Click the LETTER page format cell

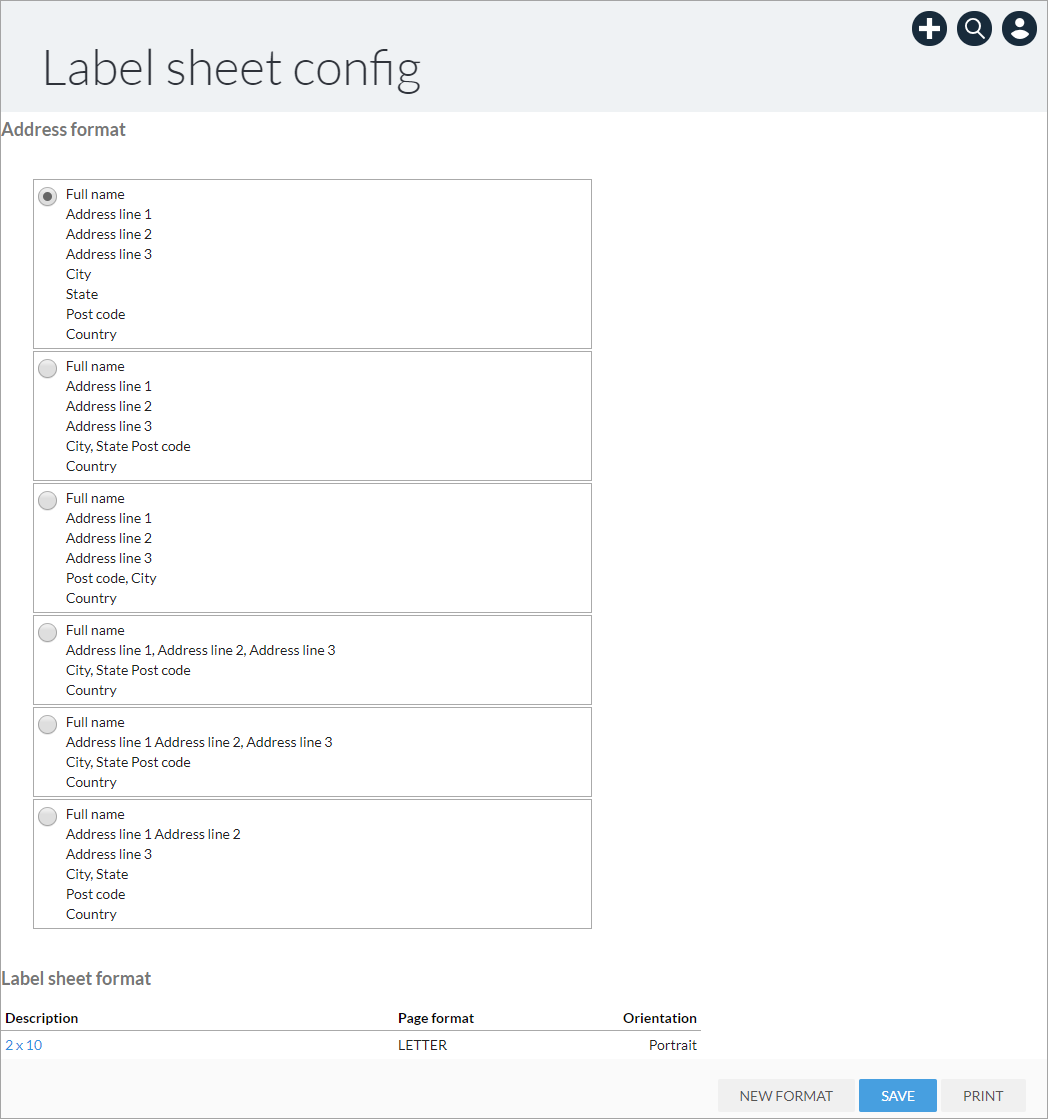422,1045
